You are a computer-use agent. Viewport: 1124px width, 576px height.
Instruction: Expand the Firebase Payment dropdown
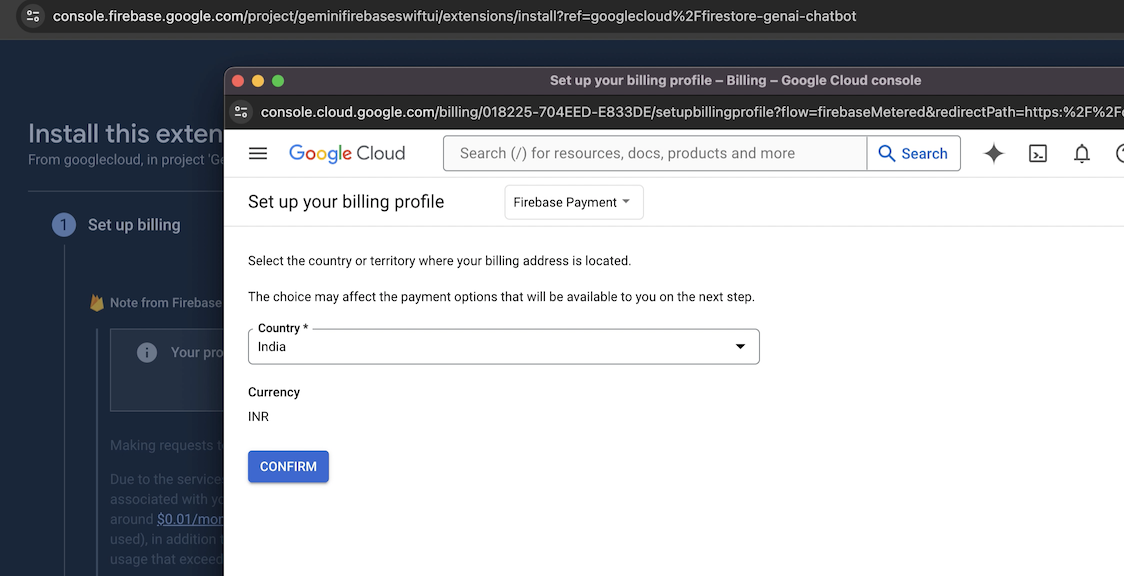point(573,202)
